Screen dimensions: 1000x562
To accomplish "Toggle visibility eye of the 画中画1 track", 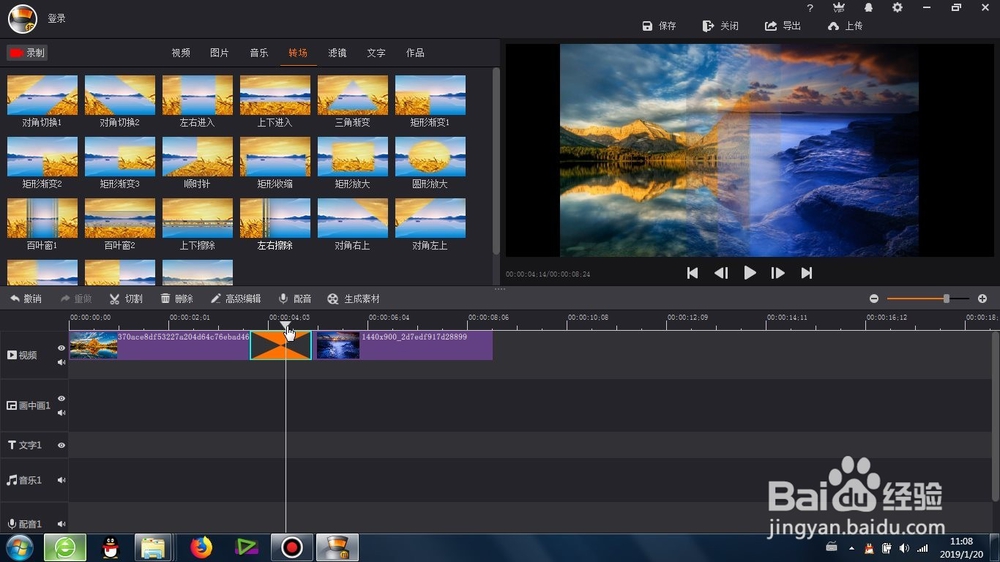I will (x=61, y=398).
